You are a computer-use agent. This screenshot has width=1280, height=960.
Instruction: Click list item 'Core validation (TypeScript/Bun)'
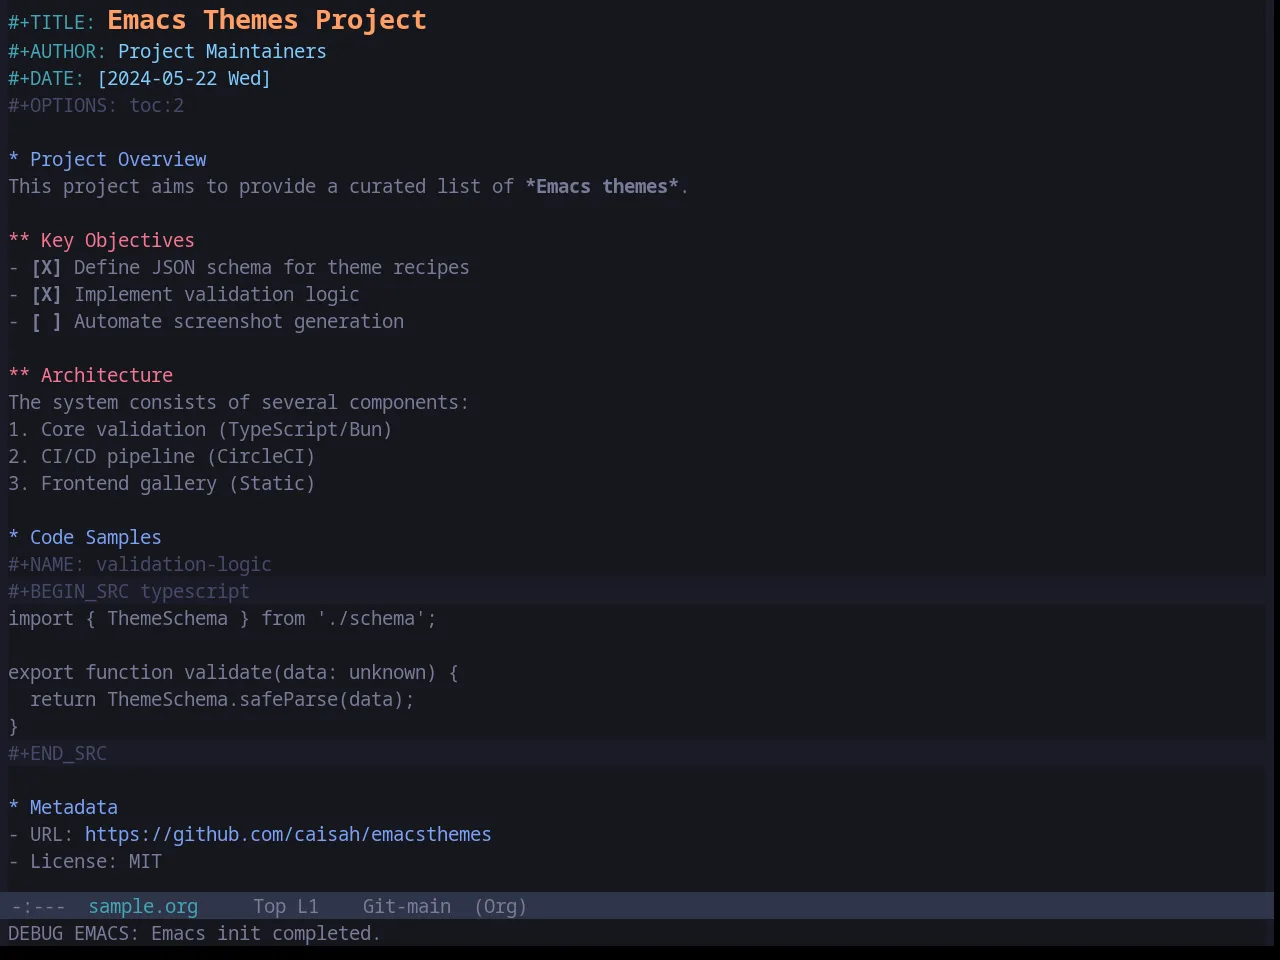[216, 429]
